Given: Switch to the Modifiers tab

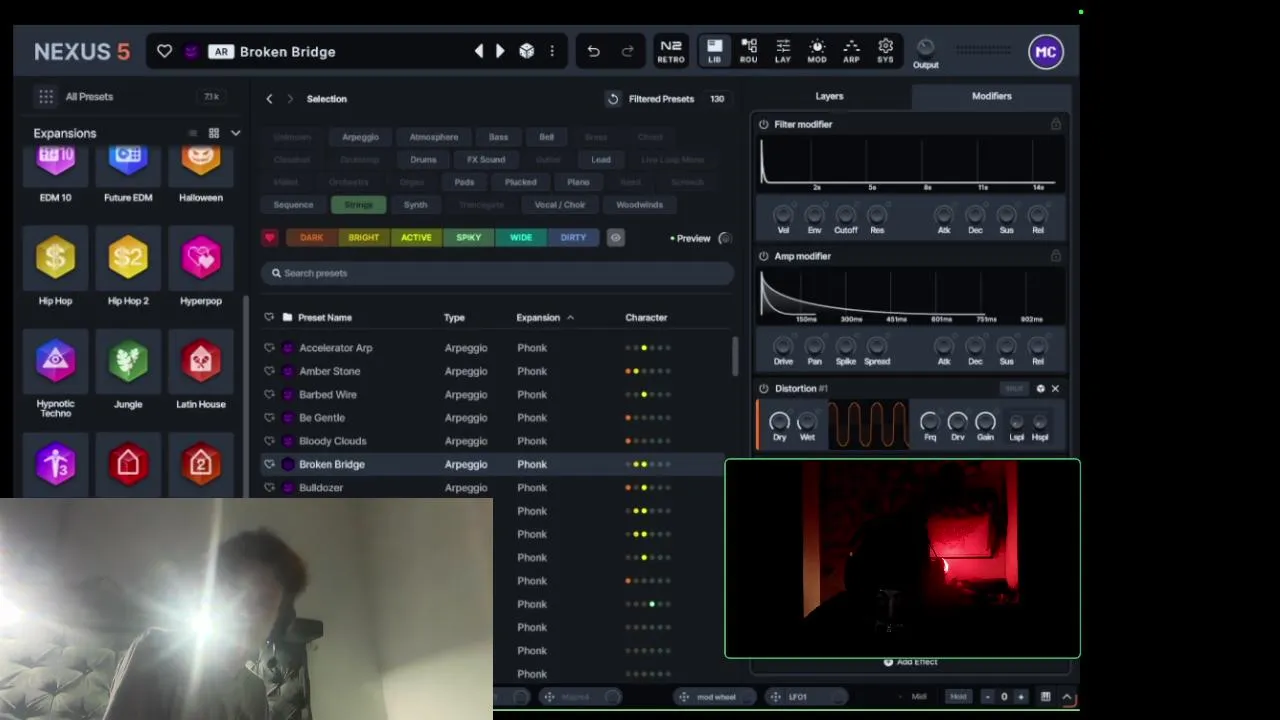Looking at the screenshot, I should [x=991, y=96].
